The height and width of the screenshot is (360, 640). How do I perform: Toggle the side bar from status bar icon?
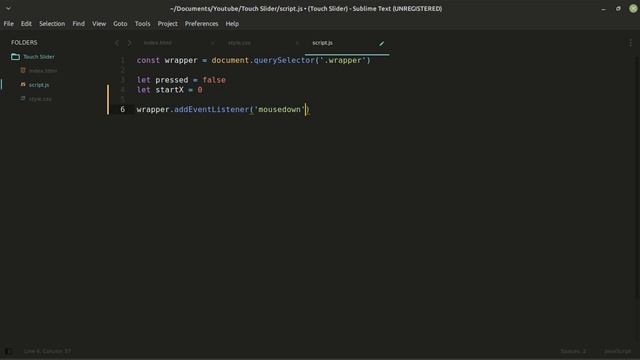point(8,351)
